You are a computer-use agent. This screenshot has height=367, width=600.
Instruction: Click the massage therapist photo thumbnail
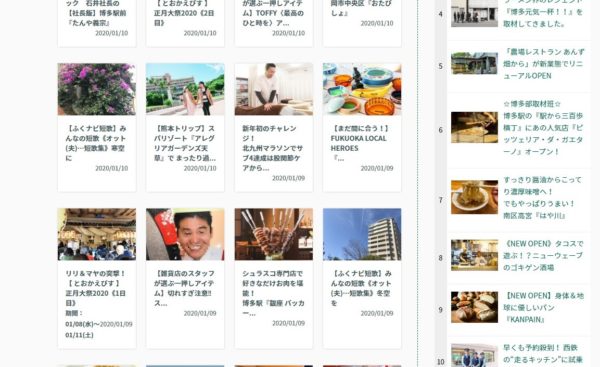coord(274,89)
